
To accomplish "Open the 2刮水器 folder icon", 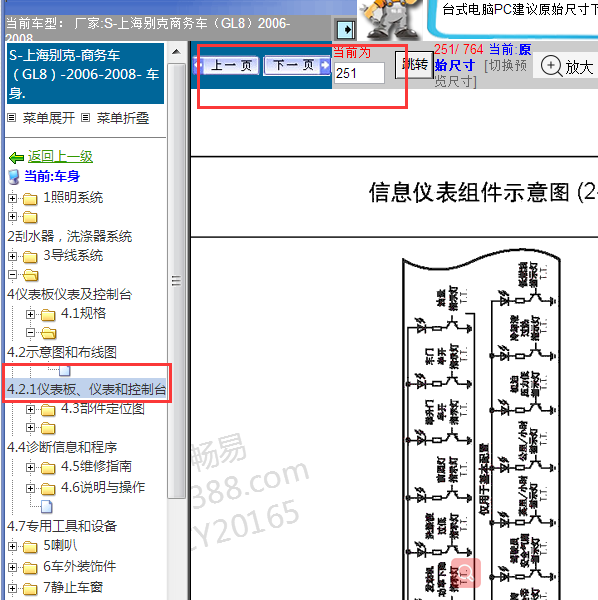I will (30, 217).
